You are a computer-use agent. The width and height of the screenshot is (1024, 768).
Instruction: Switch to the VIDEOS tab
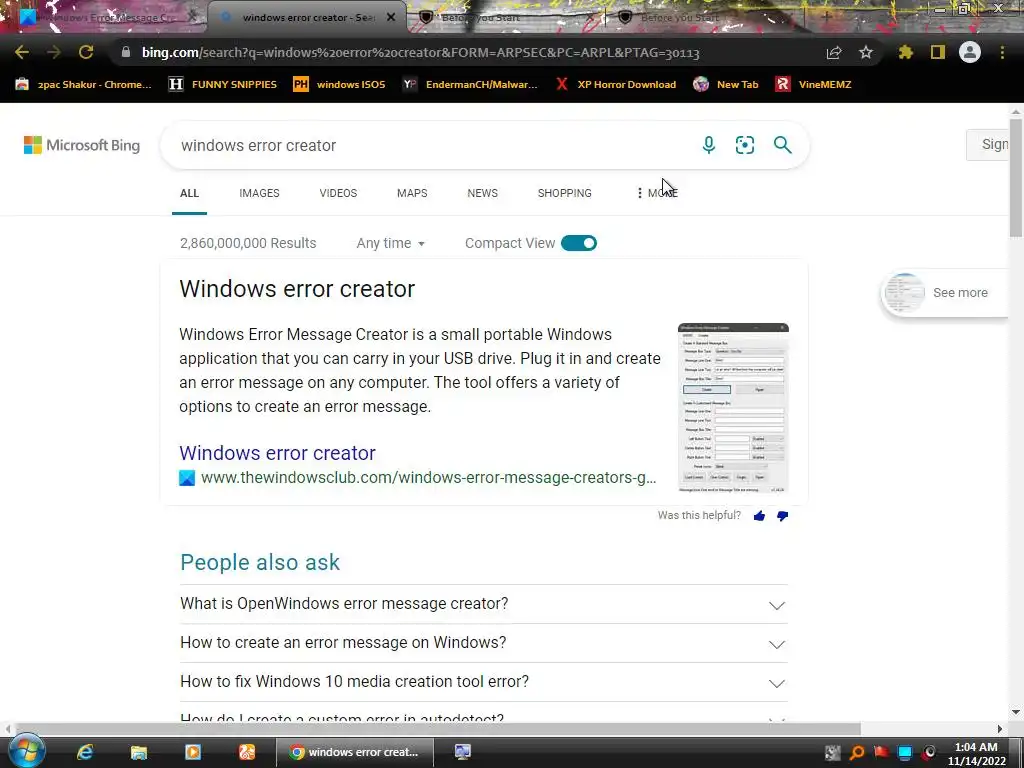coord(338,193)
